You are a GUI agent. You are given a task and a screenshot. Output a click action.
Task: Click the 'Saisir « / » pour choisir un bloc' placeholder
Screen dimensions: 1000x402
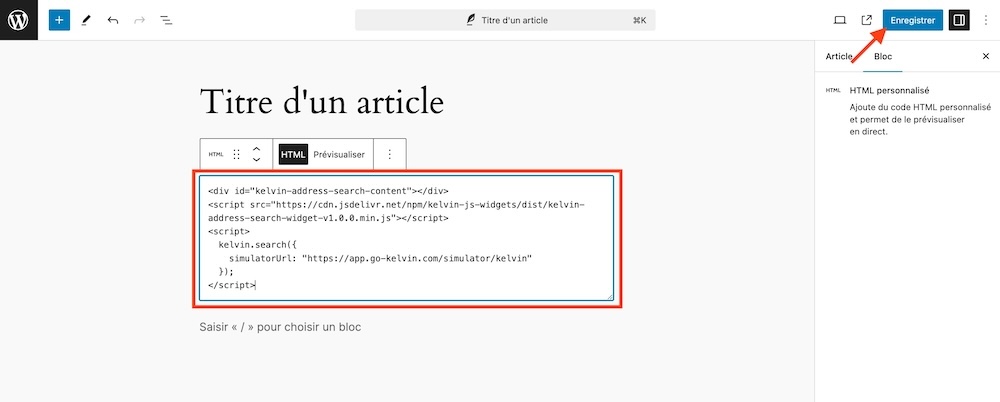pyautogui.click(x=280, y=327)
